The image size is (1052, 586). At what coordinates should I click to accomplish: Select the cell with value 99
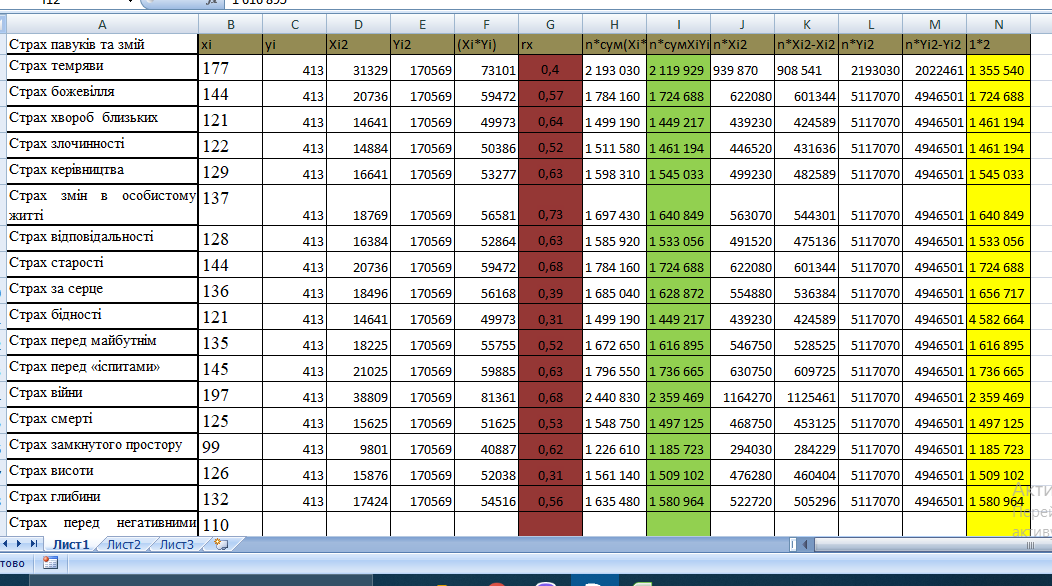[230, 446]
